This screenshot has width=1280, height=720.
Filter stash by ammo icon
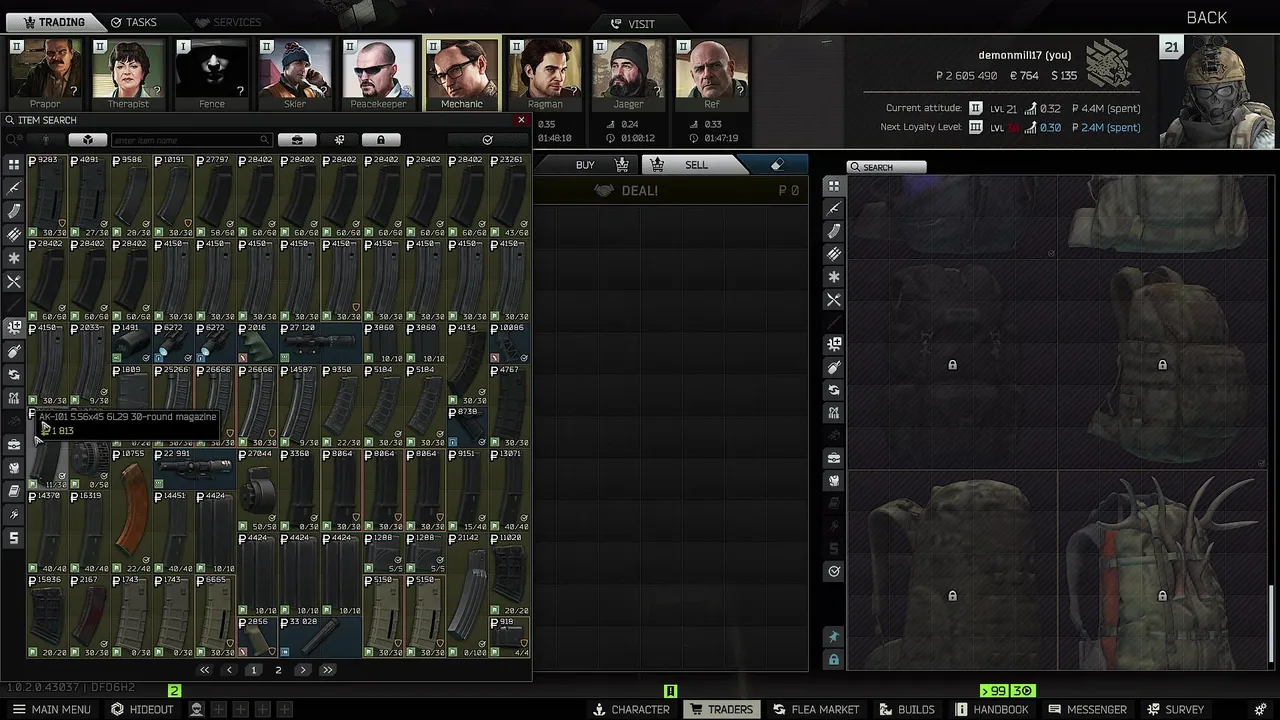[834, 254]
